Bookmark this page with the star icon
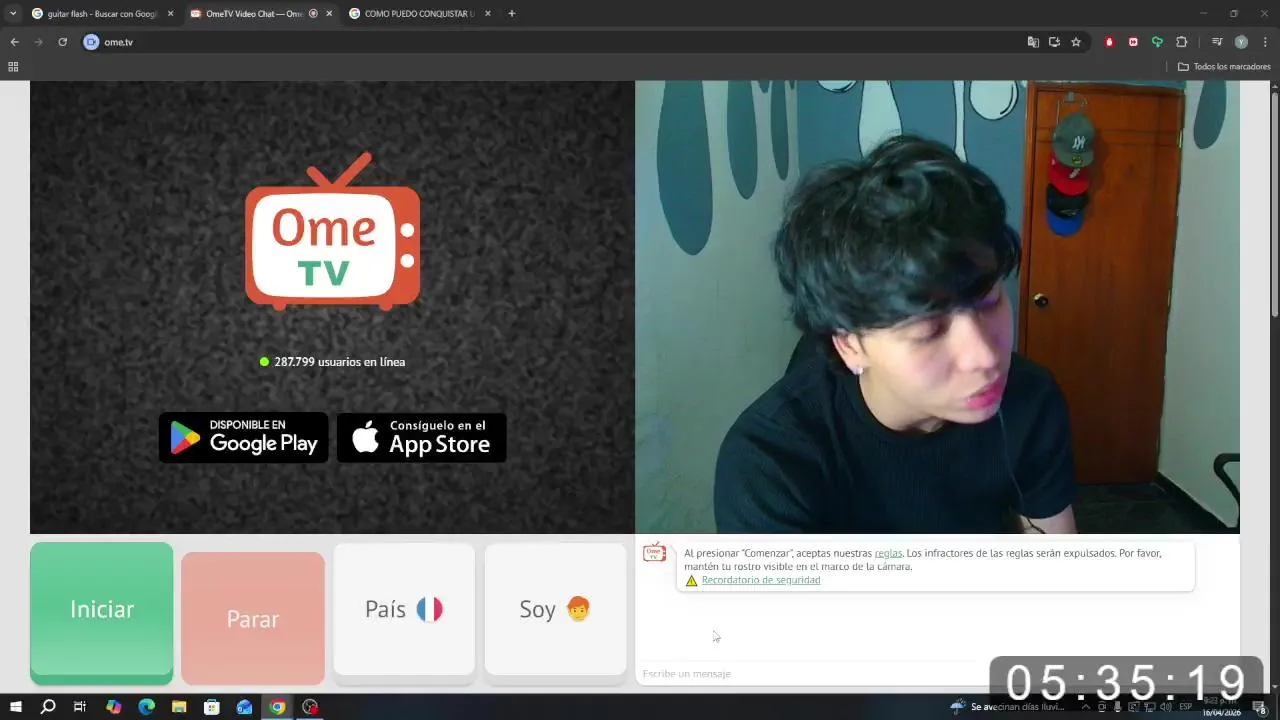Image resolution: width=1280 pixels, height=720 pixels. click(x=1076, y=42)
